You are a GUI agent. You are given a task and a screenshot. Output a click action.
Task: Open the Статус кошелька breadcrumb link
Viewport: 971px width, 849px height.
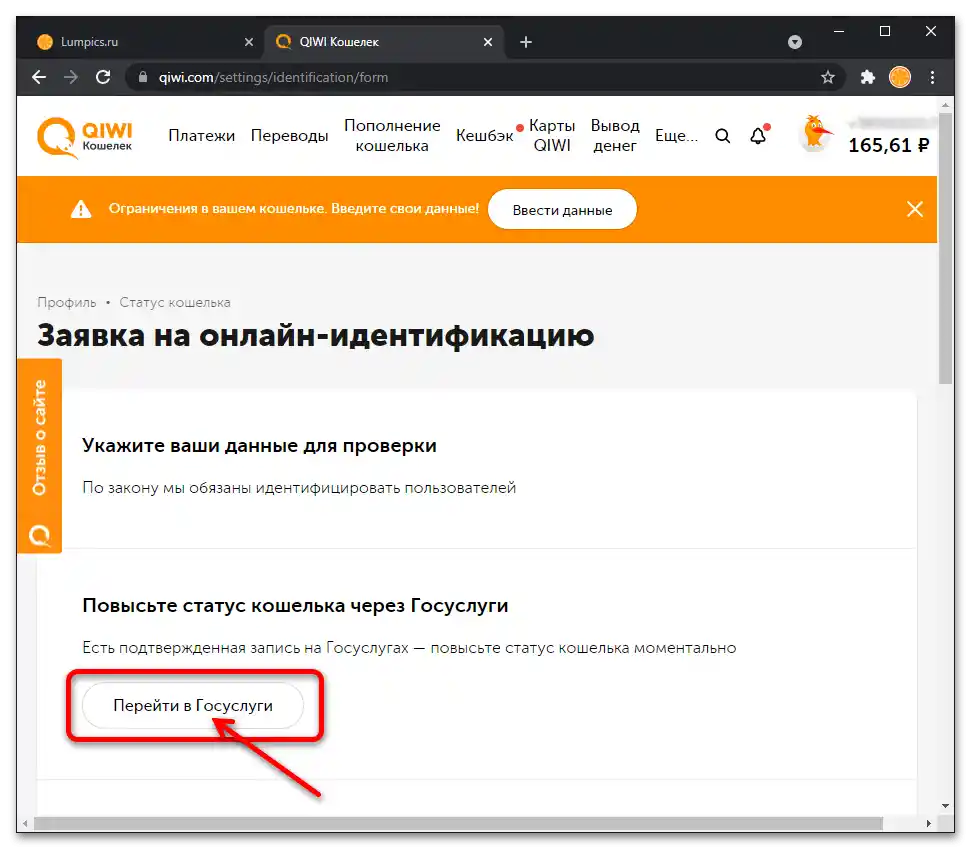coord(175,302)
